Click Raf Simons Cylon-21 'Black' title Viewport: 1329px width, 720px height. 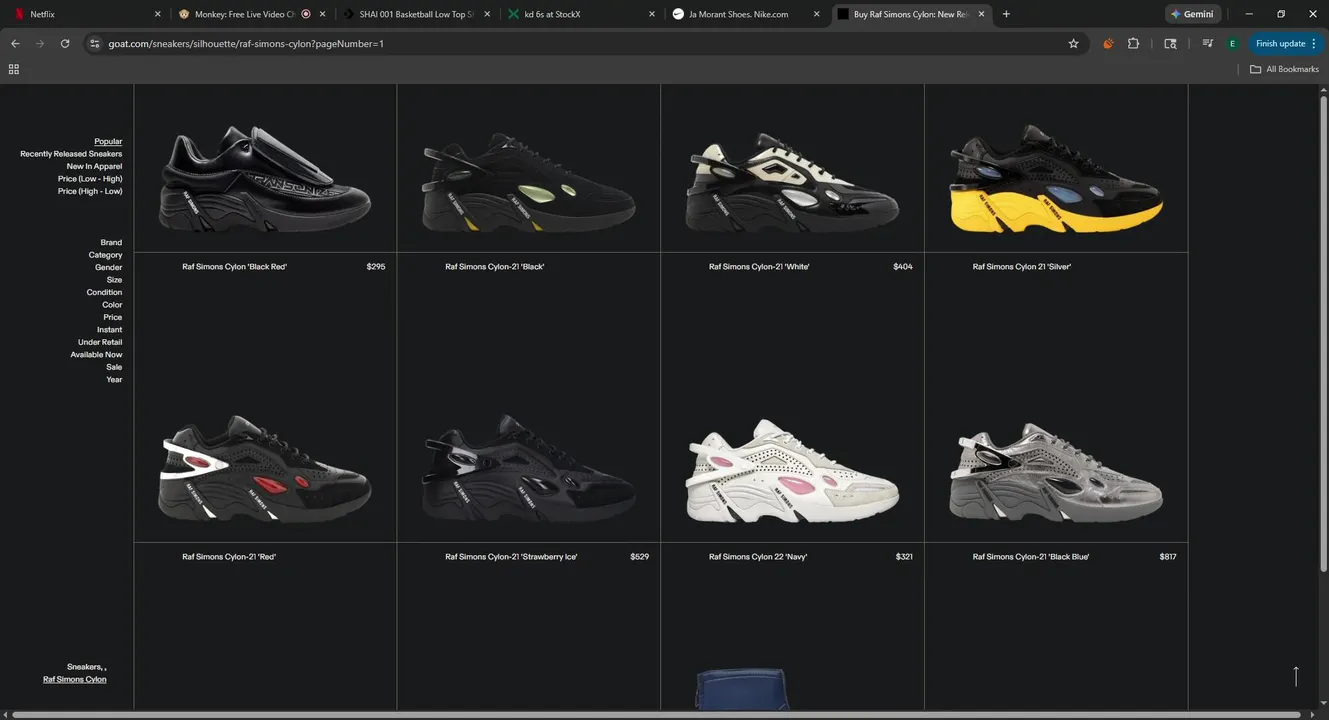(495, 267)
